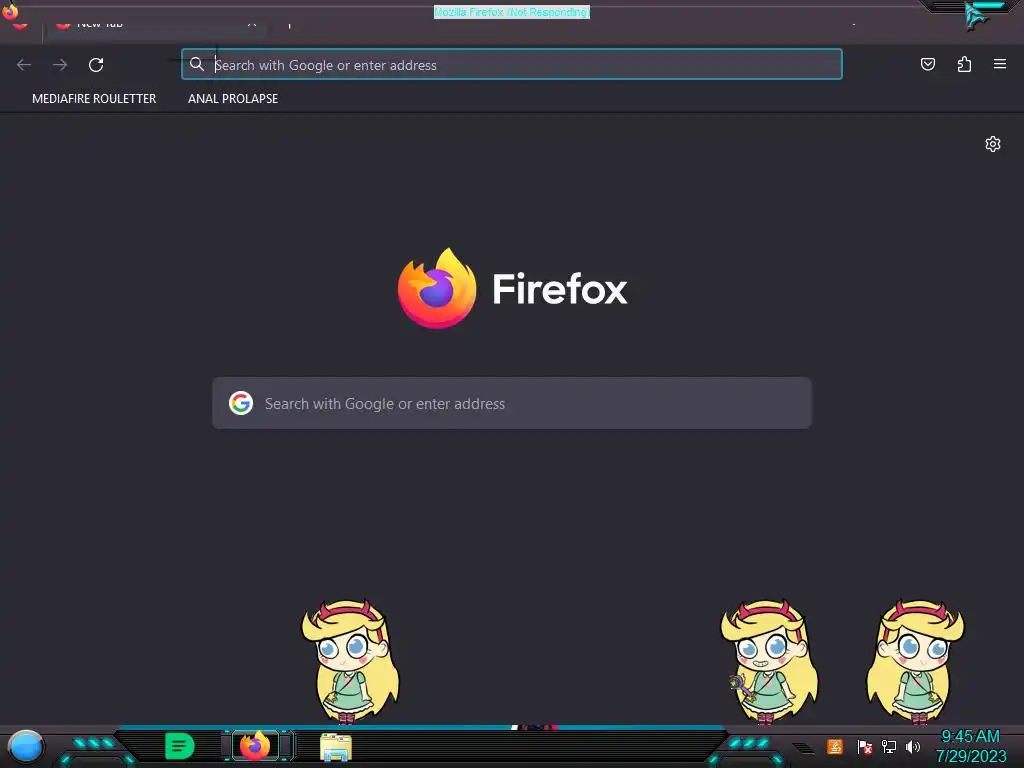Click Mozilla Firefox (Not Responding) title text
The image size is (1024, 768).
point(512,12)
